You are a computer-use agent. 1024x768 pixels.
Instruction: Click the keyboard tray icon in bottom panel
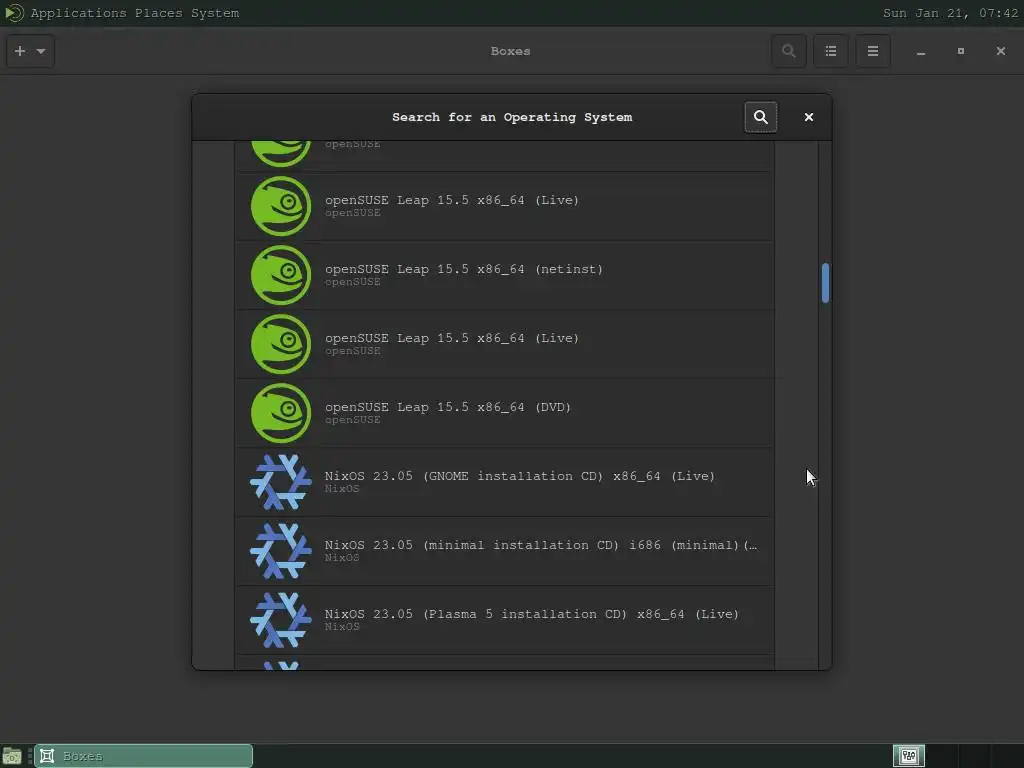coord(909,756)
